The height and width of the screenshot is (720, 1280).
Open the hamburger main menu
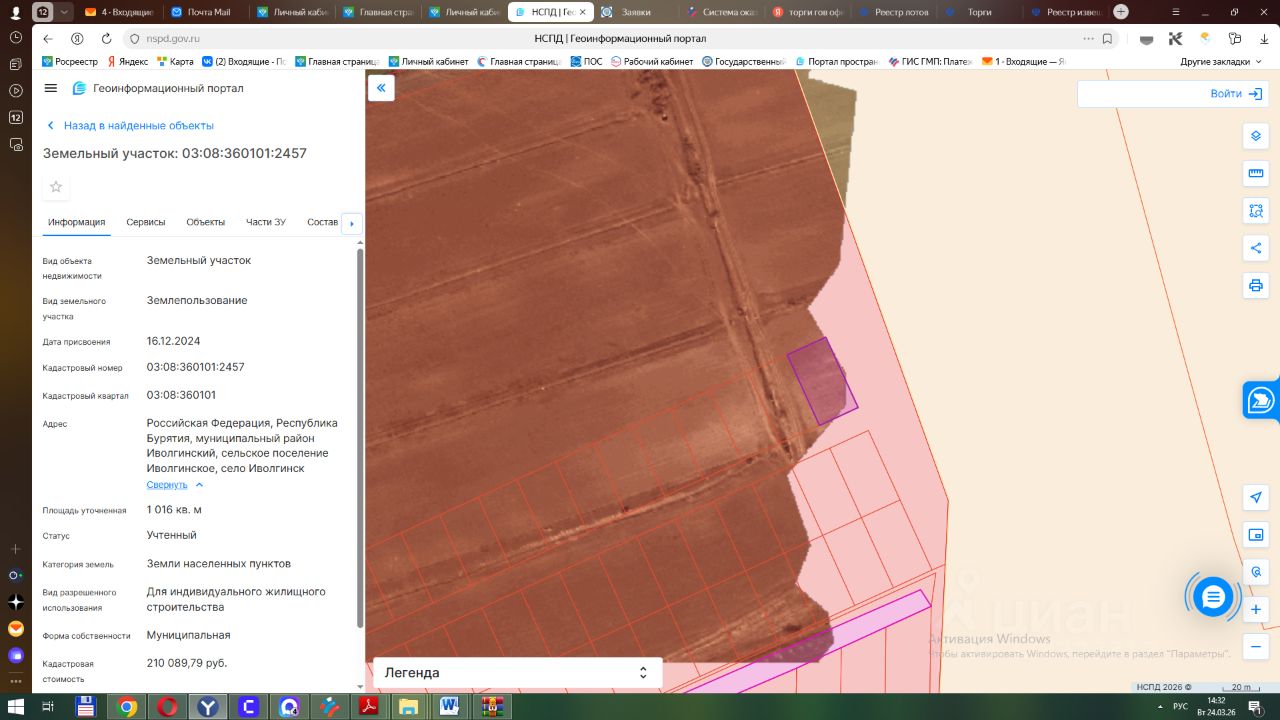pyautogui.click(x=51, y=88)
